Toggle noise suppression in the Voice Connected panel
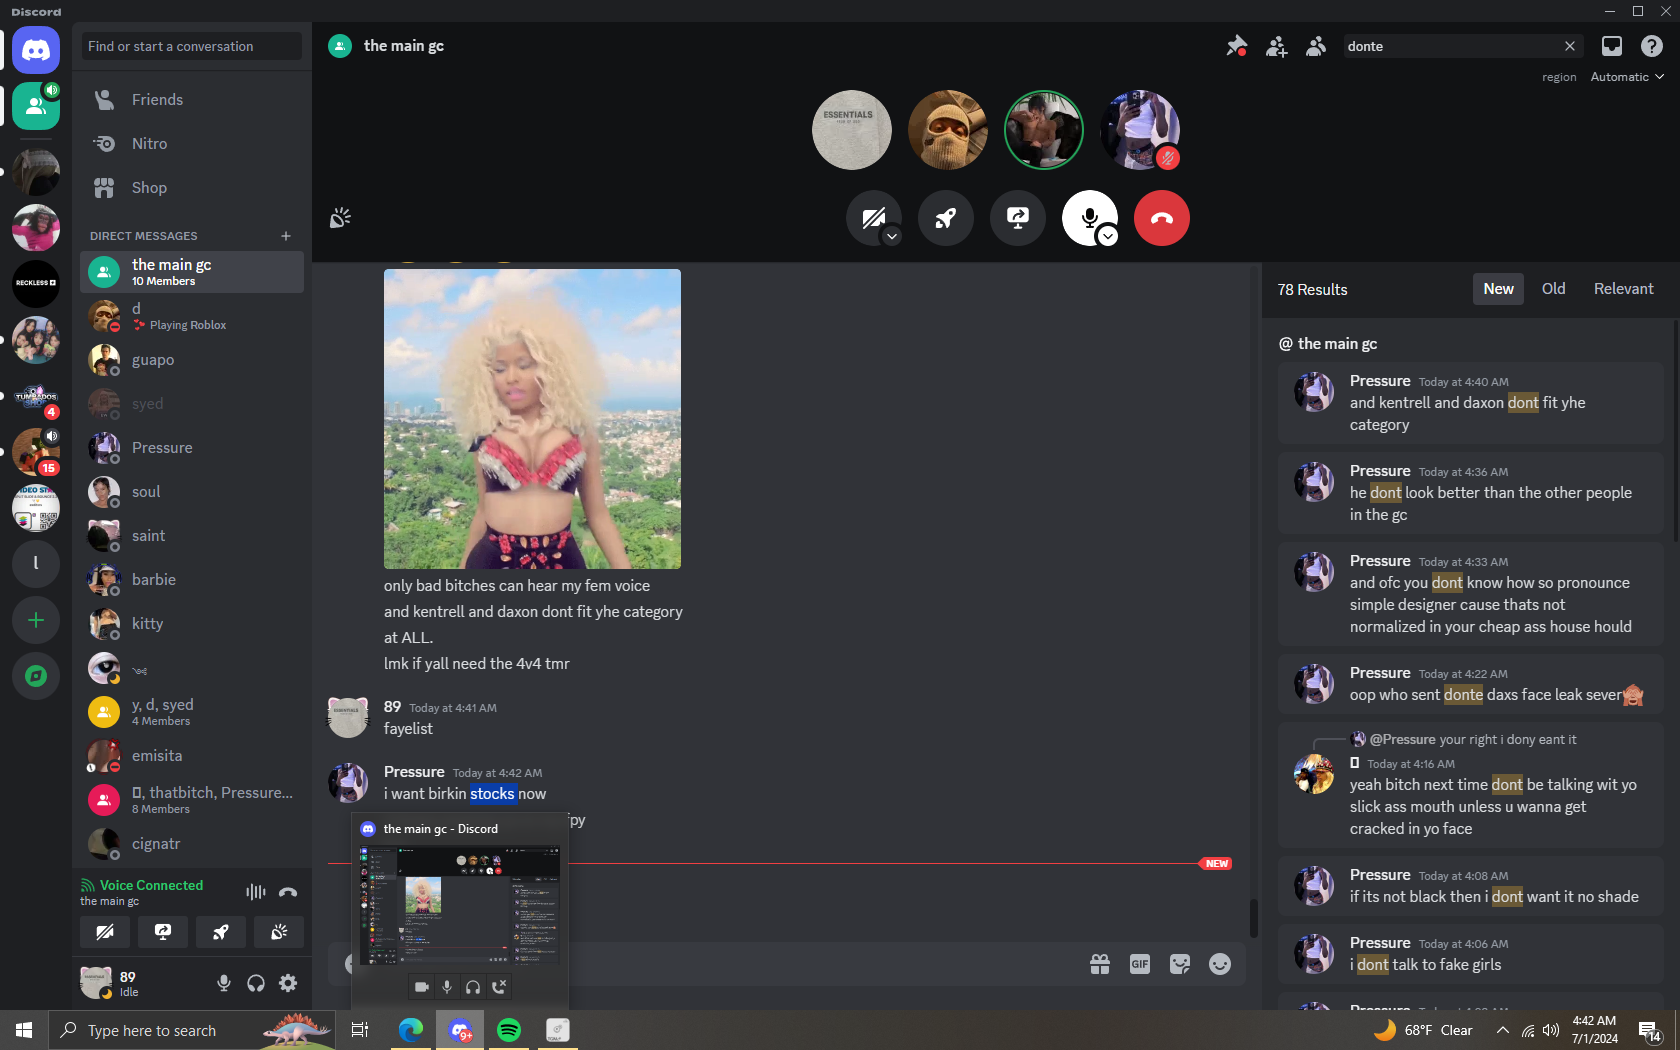Viewport: 1680px width, 1050px height. point(256,892)
